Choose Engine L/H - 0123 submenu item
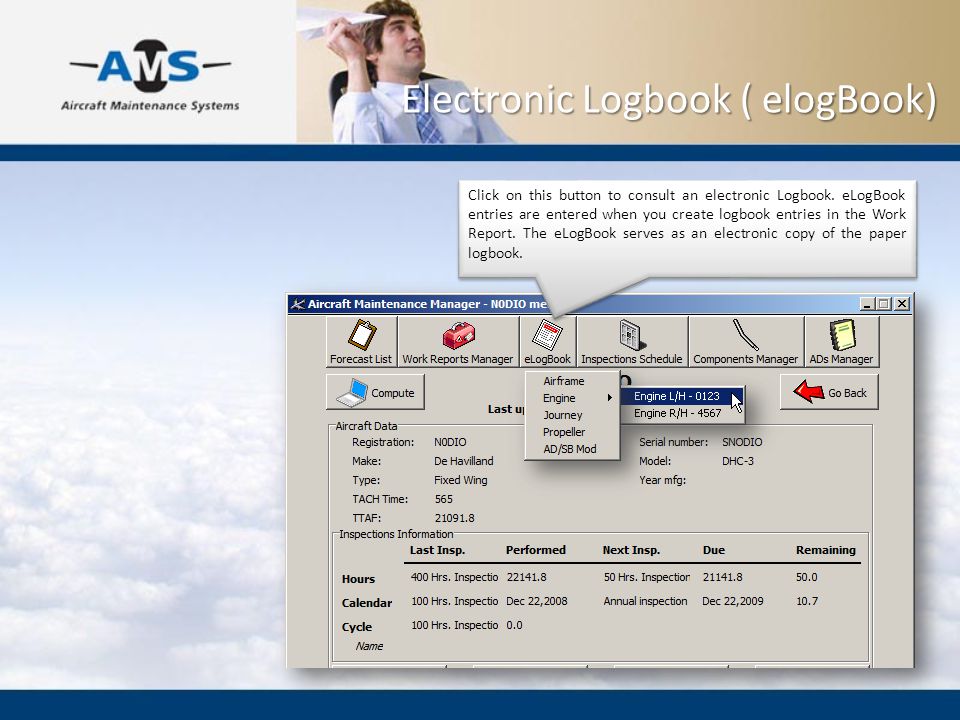 click(681, 396)
